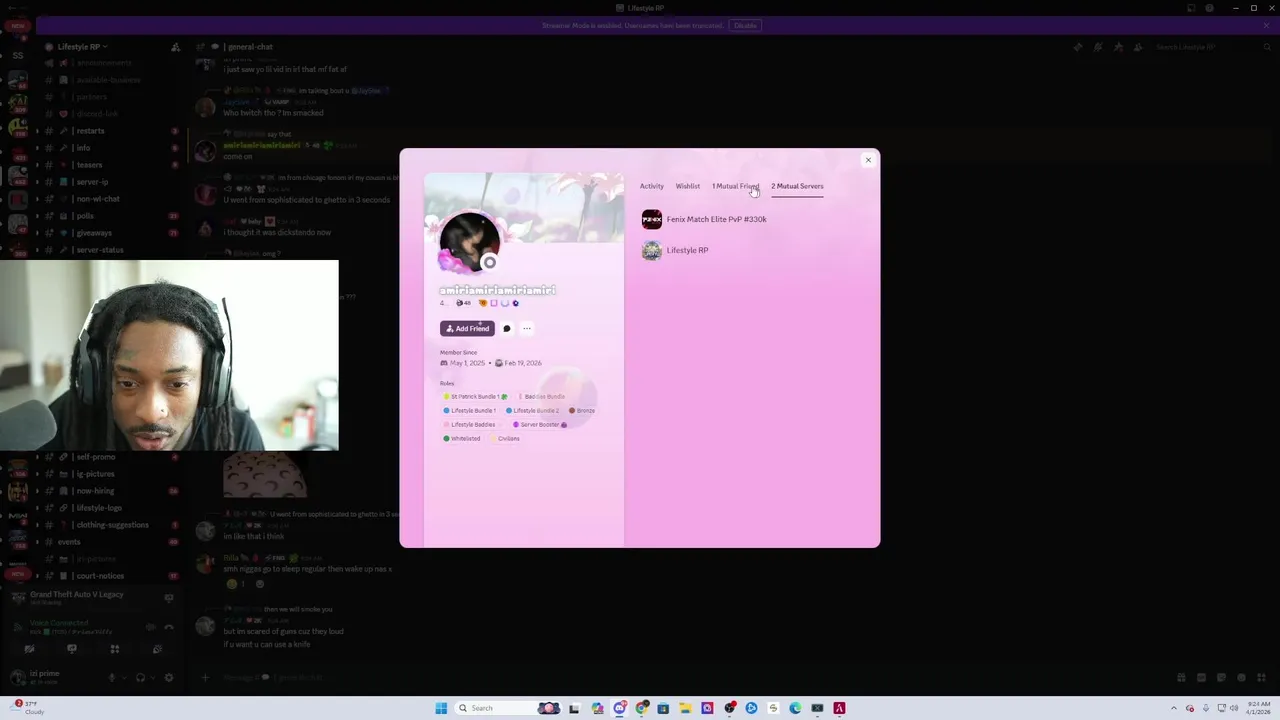Screen dimensions: 1280x720
Task: Select the 2 Mutual Servers tab
Action: [797, 186]
